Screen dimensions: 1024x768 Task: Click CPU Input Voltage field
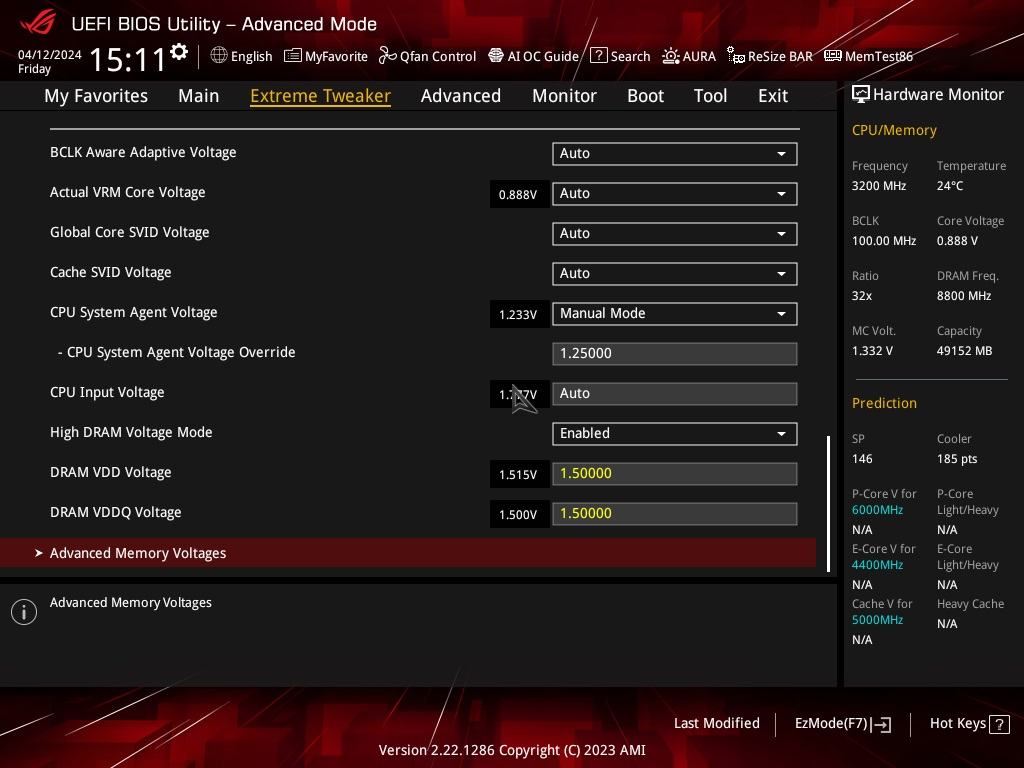tap(675, 394)
